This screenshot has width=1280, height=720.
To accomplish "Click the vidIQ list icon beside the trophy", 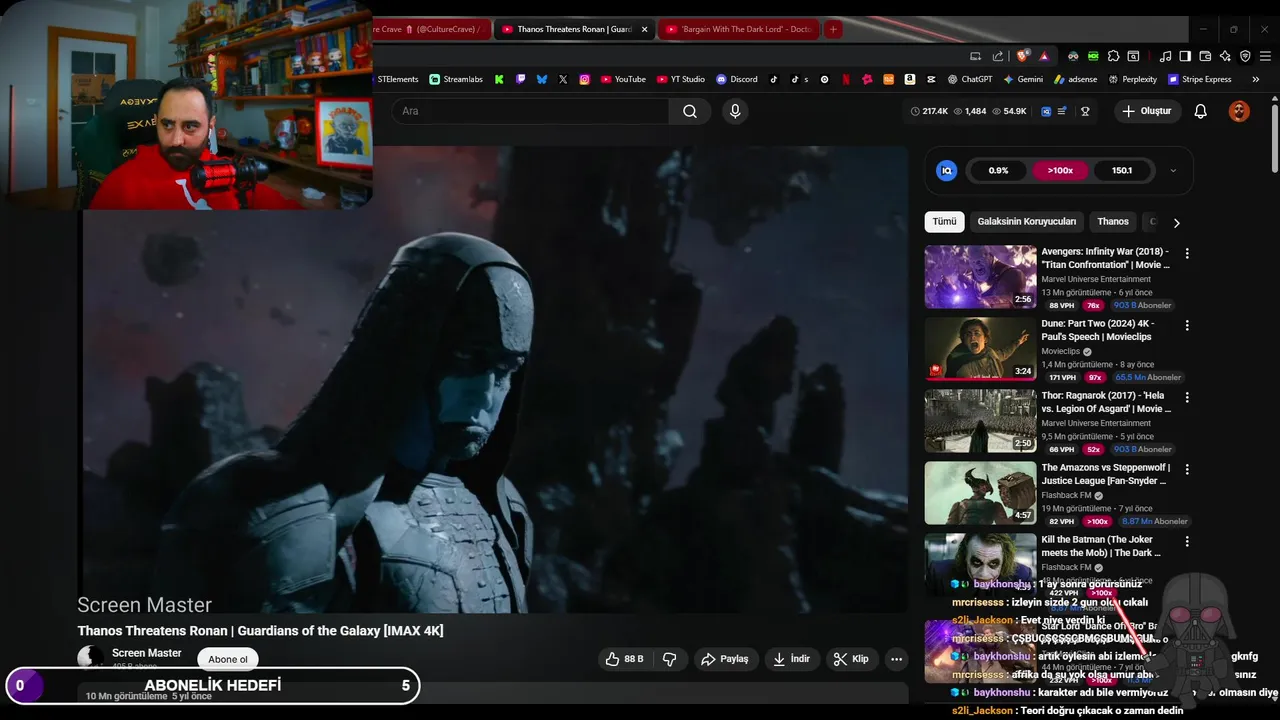I will point(1062,111).
